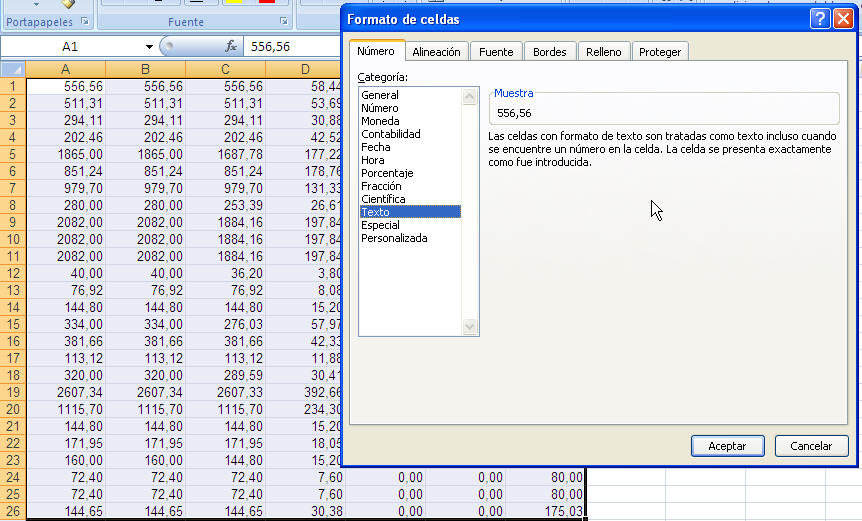Switch to the Número tab
The width and height of the screenshot is (862, 521).
376,51
